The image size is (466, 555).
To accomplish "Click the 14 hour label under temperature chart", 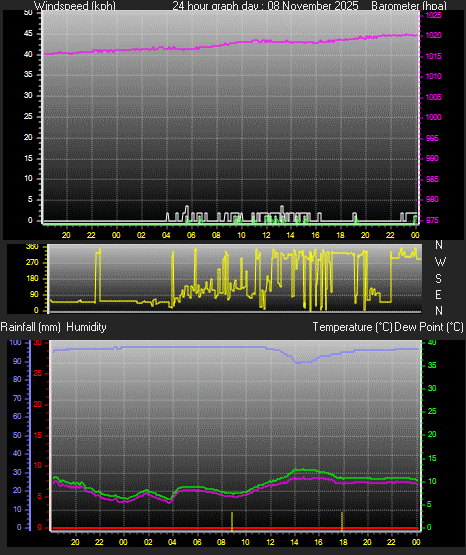I will coord(294,542).
